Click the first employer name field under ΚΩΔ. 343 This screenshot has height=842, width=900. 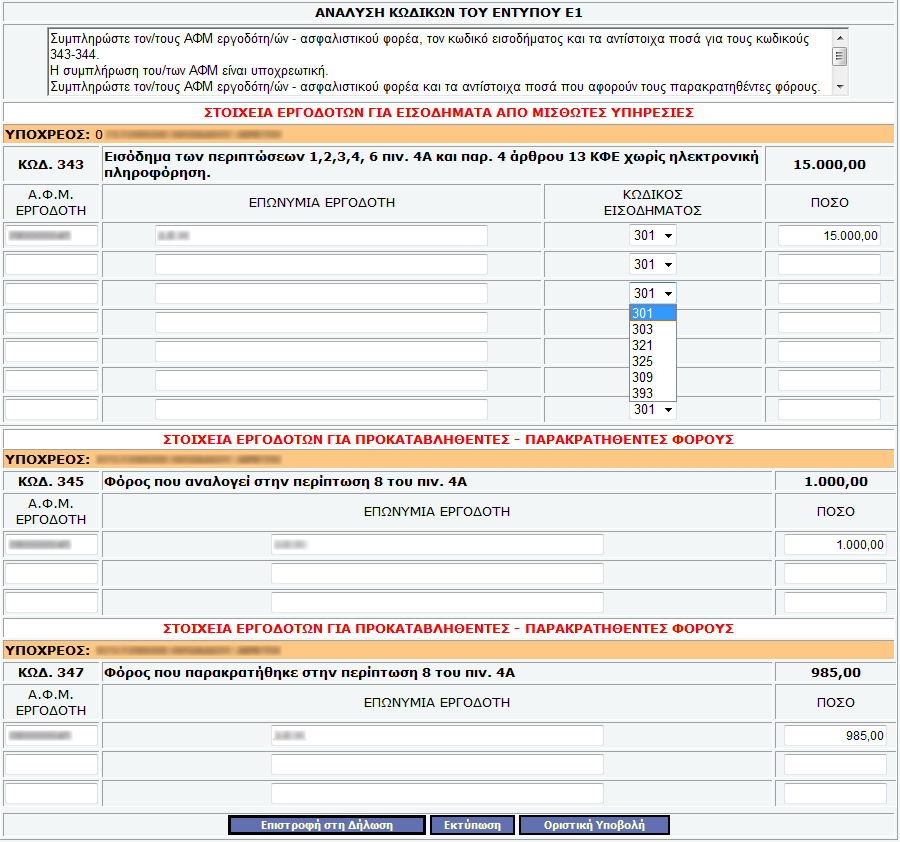pos(321,235)
